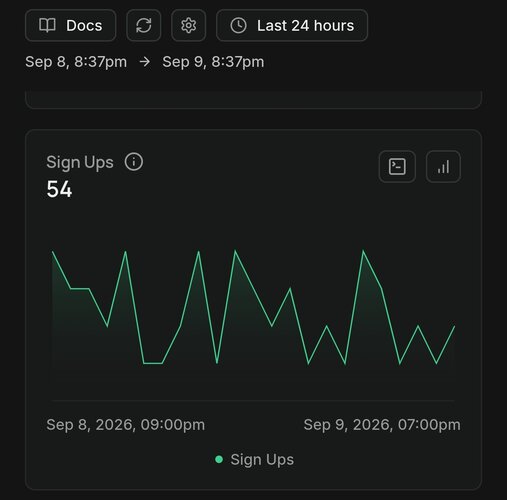
Task: Select the end time Sep 9, 8:37pm
Action: tap(213, 62)
